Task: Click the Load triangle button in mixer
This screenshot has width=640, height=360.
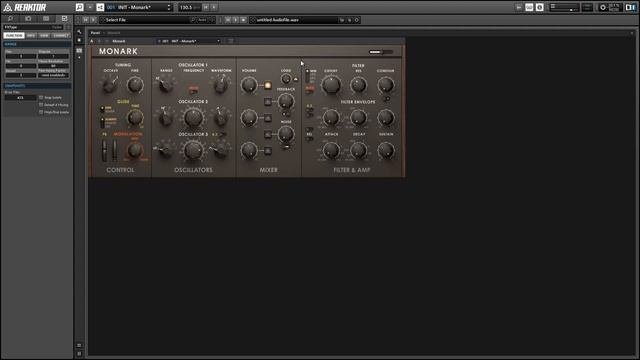Action: tap(296, 79)
